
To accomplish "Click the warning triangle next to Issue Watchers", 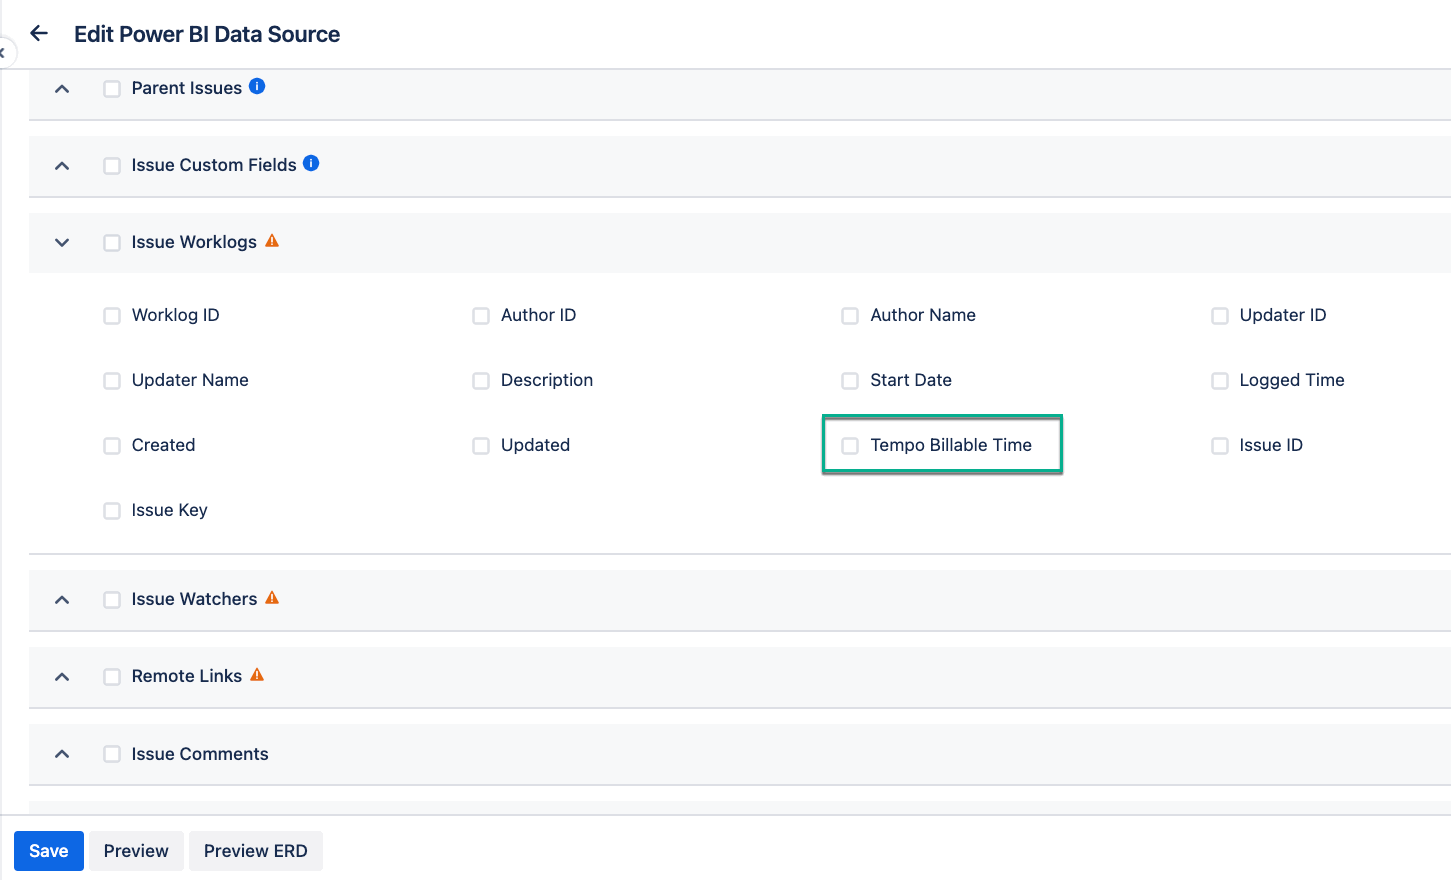I will [x=271, y=598].
